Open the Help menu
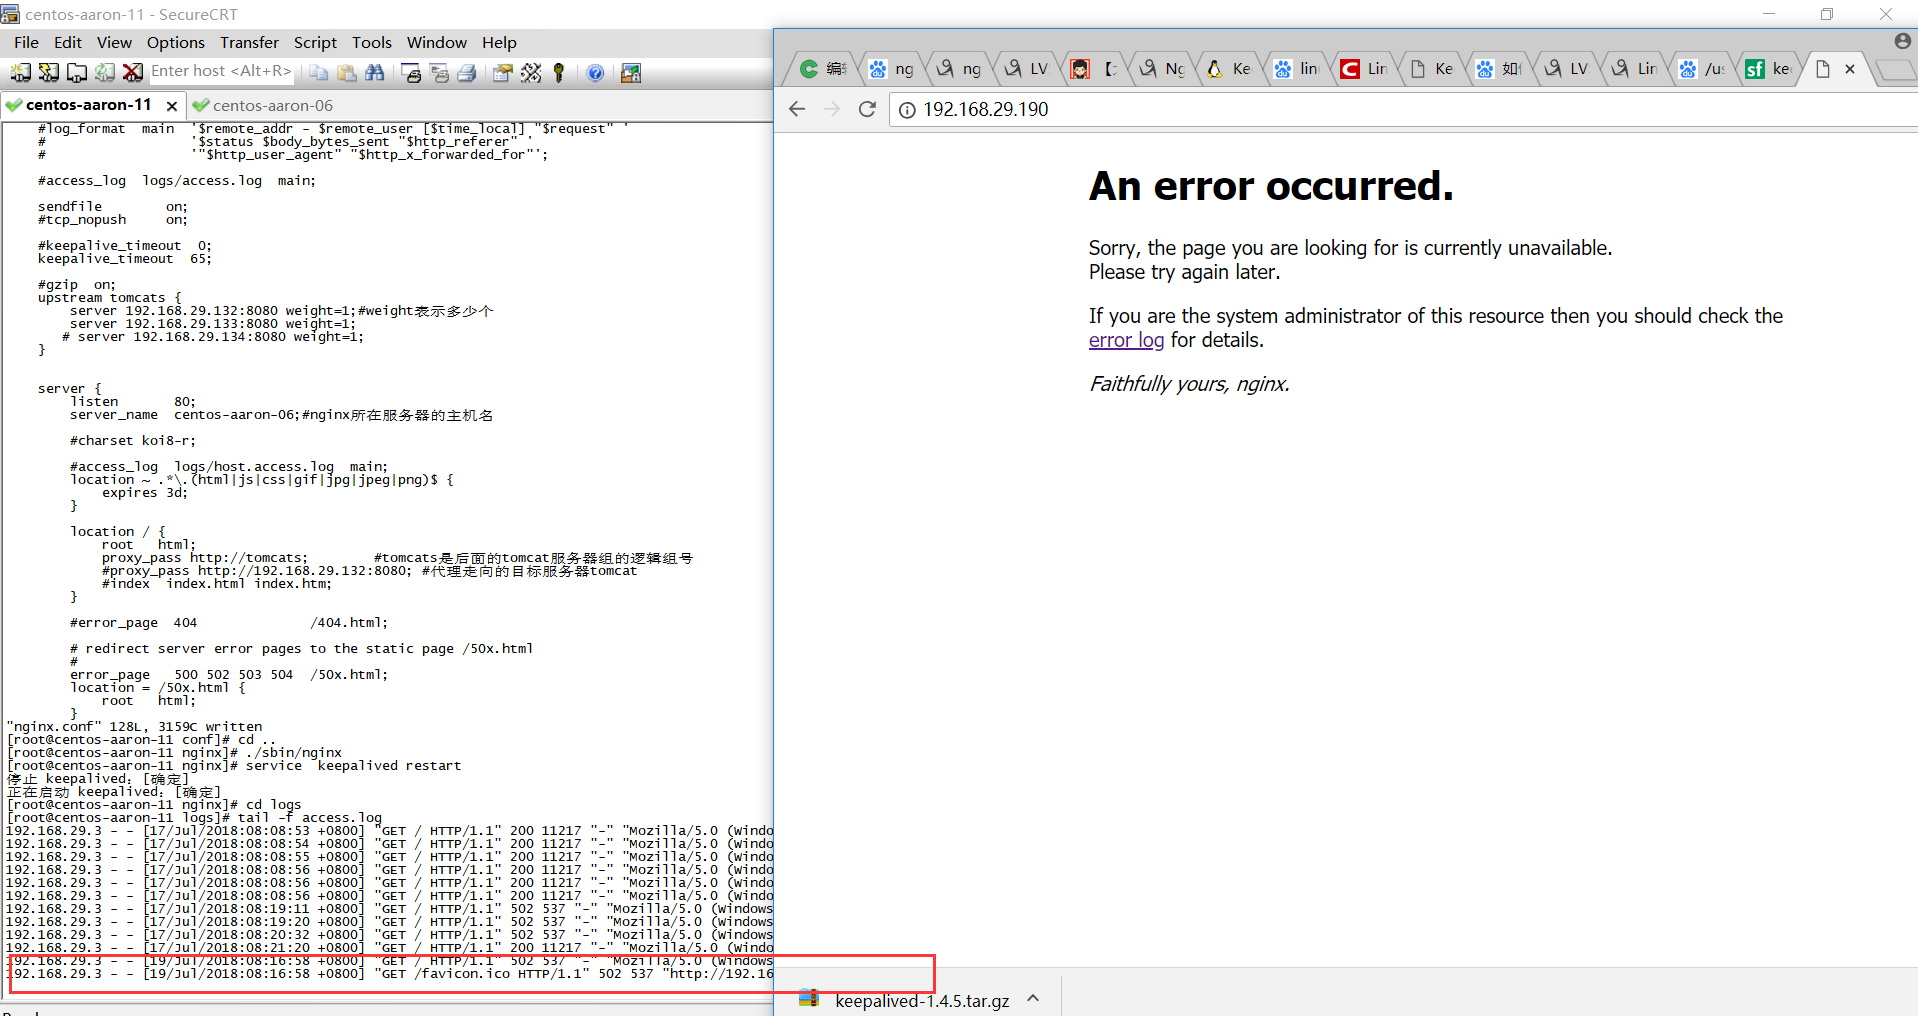 point(499,42)
